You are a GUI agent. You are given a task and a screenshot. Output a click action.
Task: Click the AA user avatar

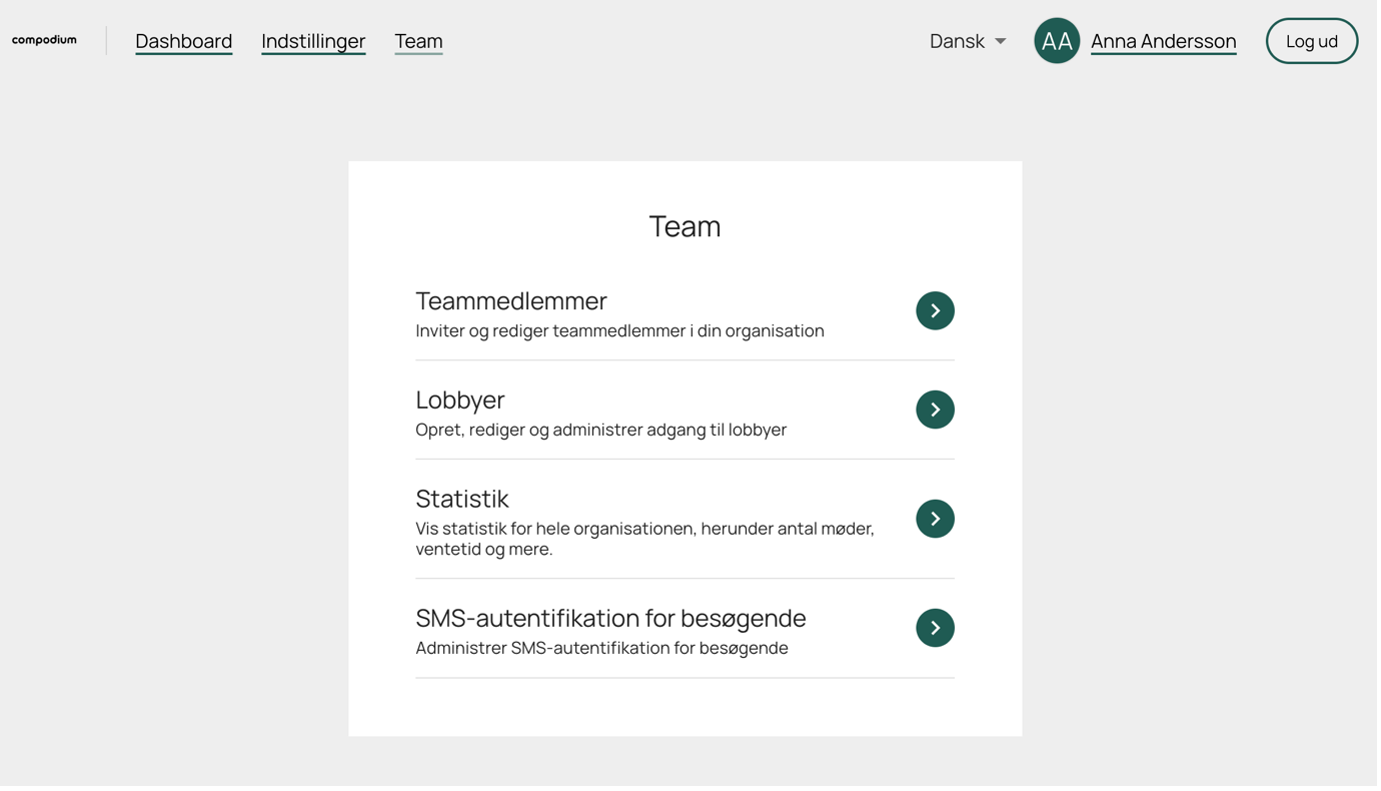tap(1059, 41)
